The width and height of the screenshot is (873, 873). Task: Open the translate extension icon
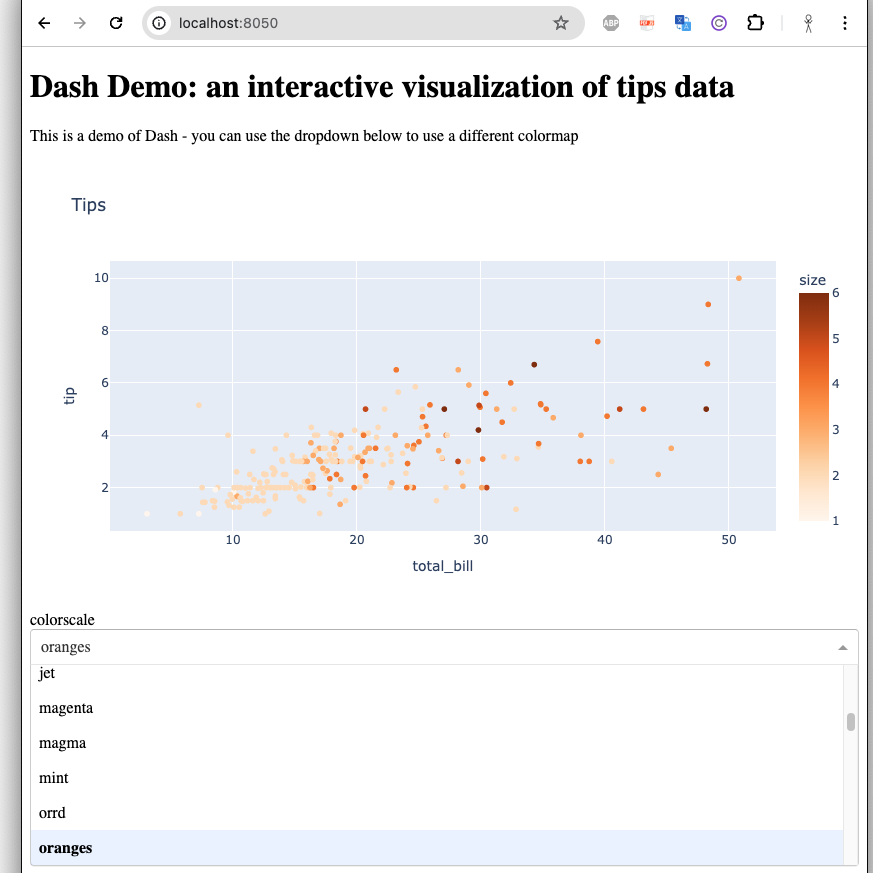[x=683, y=23]
